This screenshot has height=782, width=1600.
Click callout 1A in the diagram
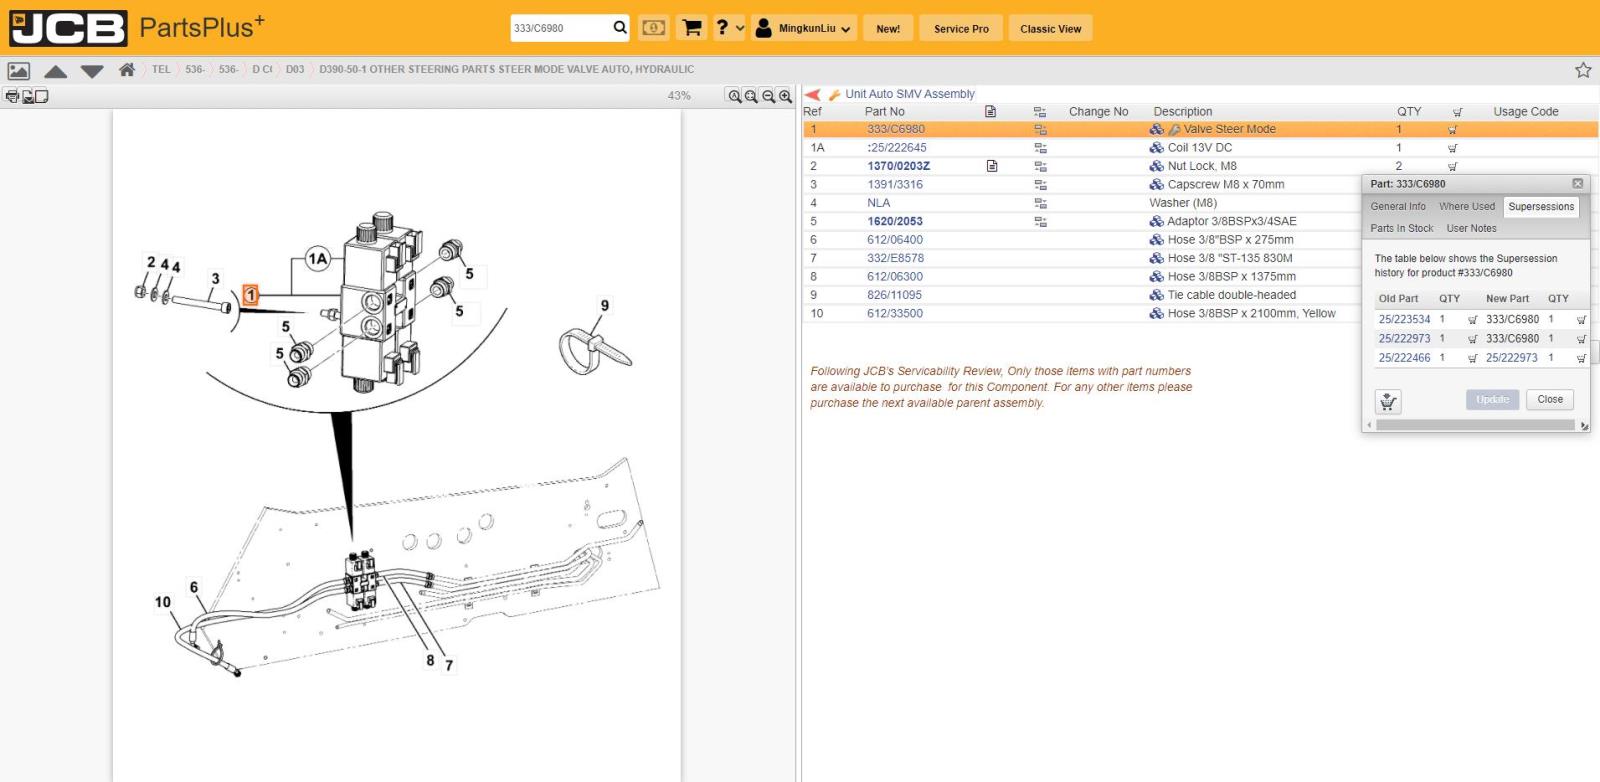click(x=317, y=259)
